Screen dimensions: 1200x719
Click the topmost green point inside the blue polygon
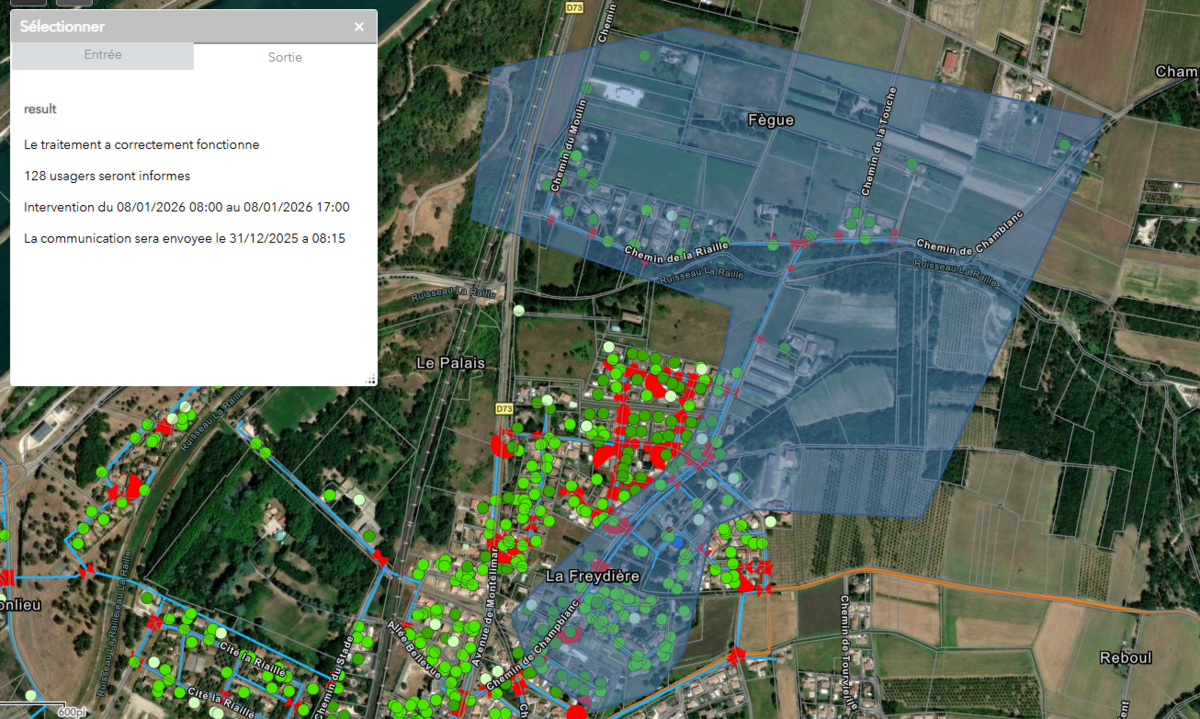[645, 56]
